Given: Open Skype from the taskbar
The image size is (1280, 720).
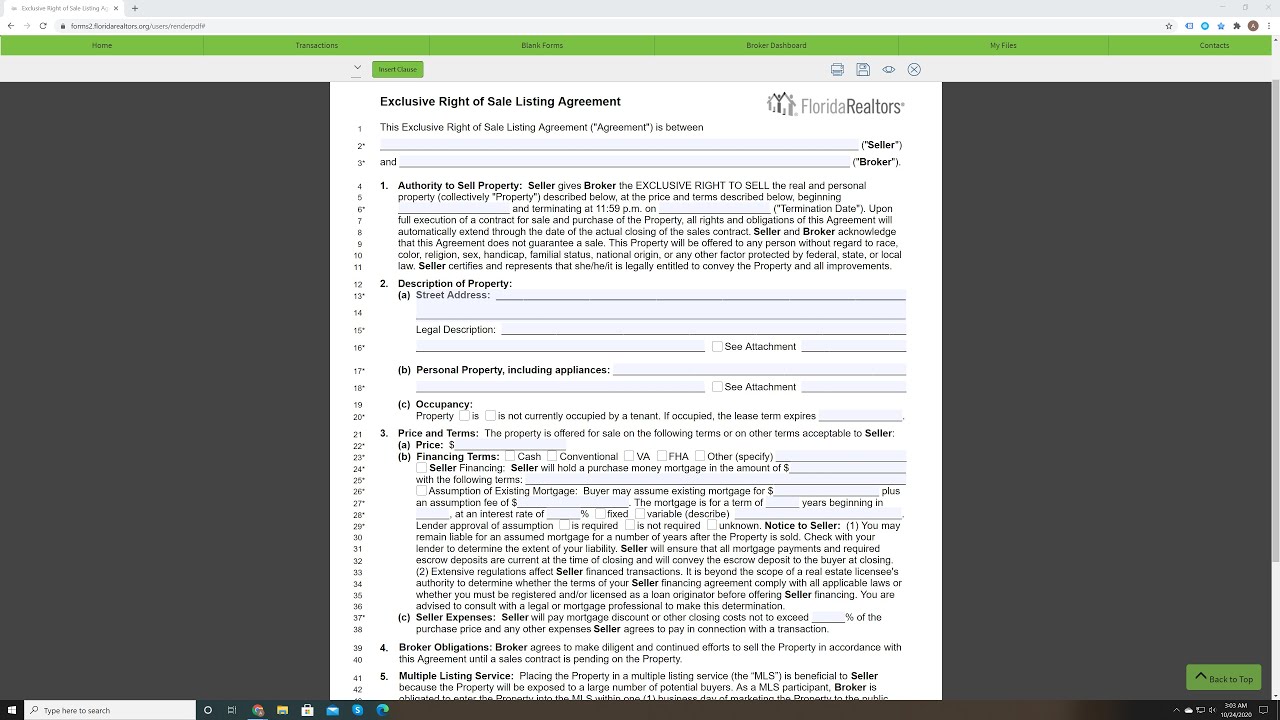Looking at the screenshot, I should [x=357, y=710].
